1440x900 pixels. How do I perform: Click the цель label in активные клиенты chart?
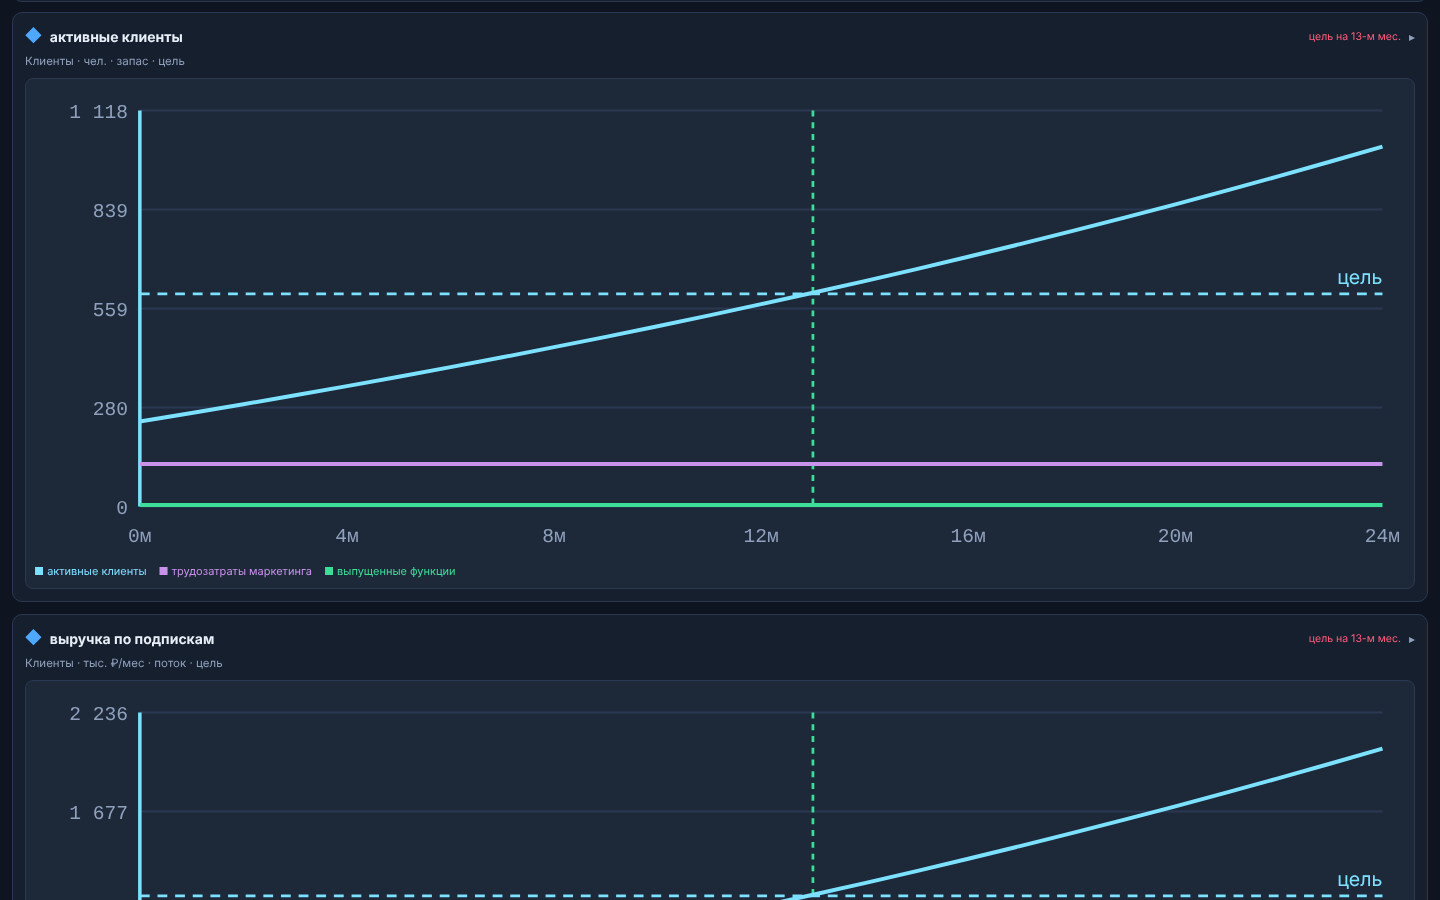click(1359, 278)
